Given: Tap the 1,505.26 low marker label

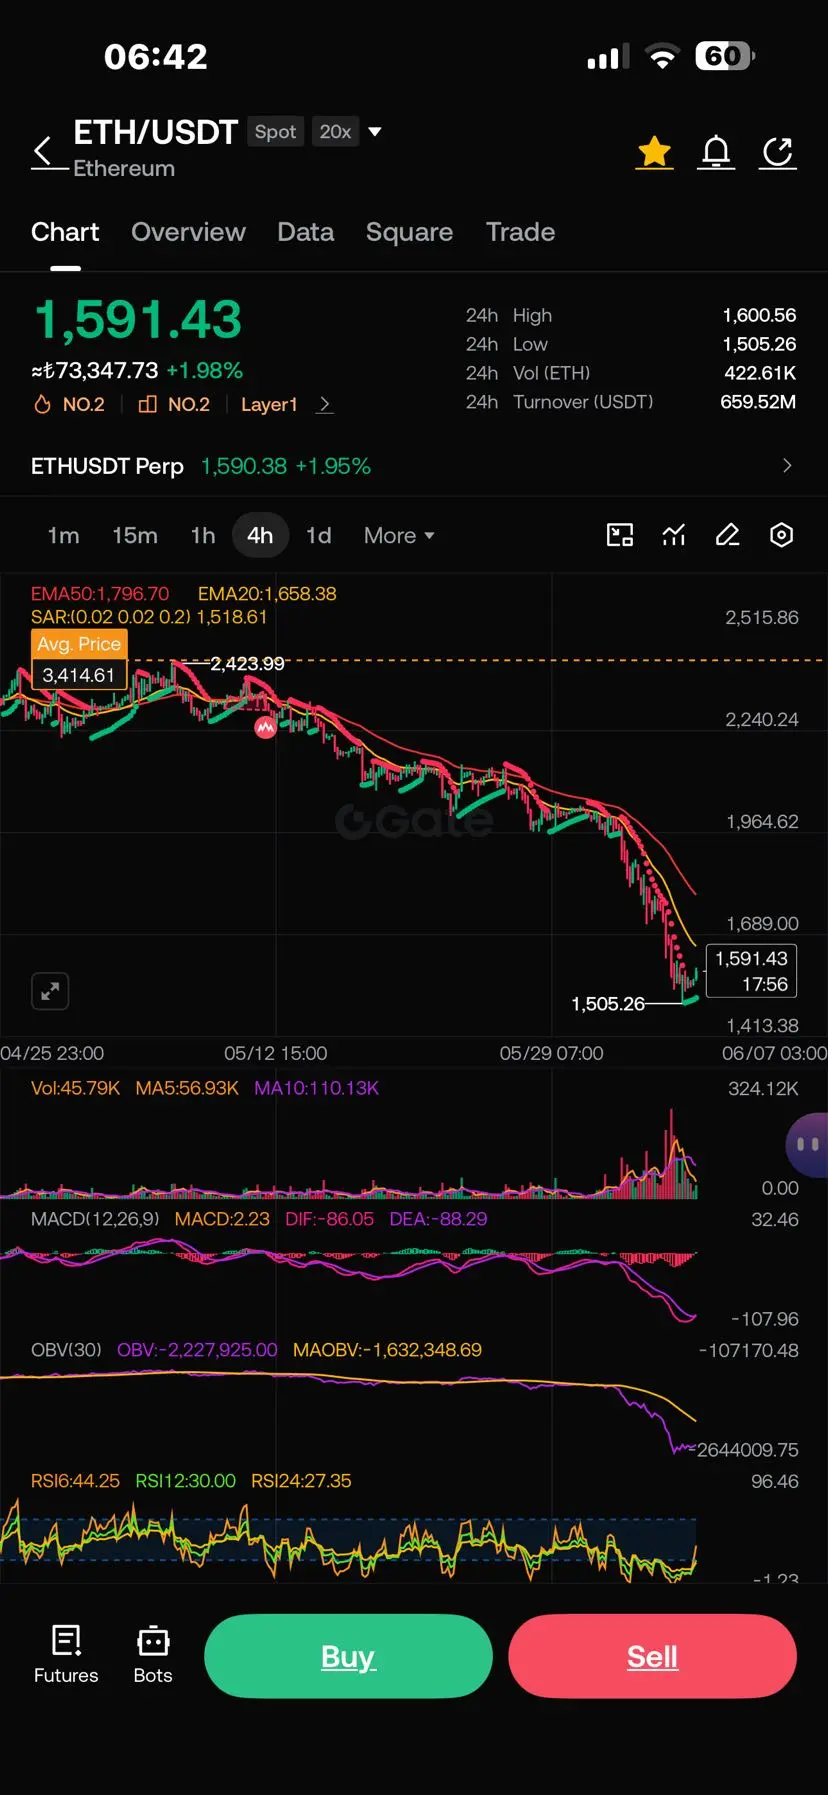Looking at the screenshot, I should (608, 1003).
